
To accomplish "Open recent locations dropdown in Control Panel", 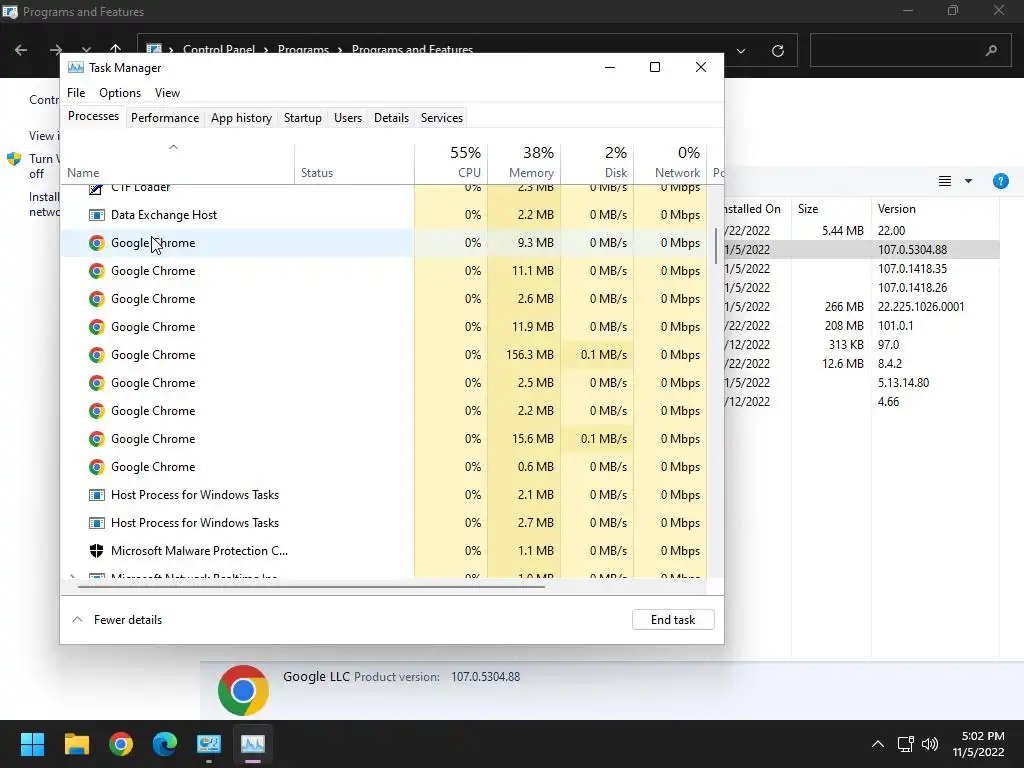I will pos(86,50).
